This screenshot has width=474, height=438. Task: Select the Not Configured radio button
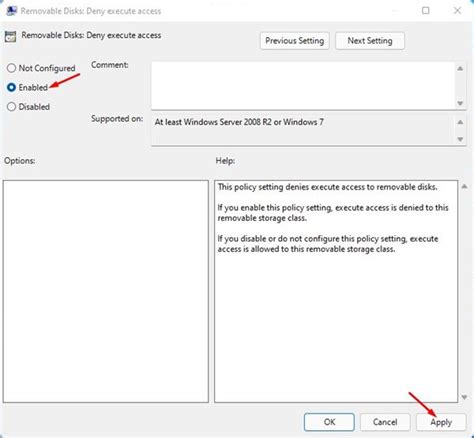11,68
